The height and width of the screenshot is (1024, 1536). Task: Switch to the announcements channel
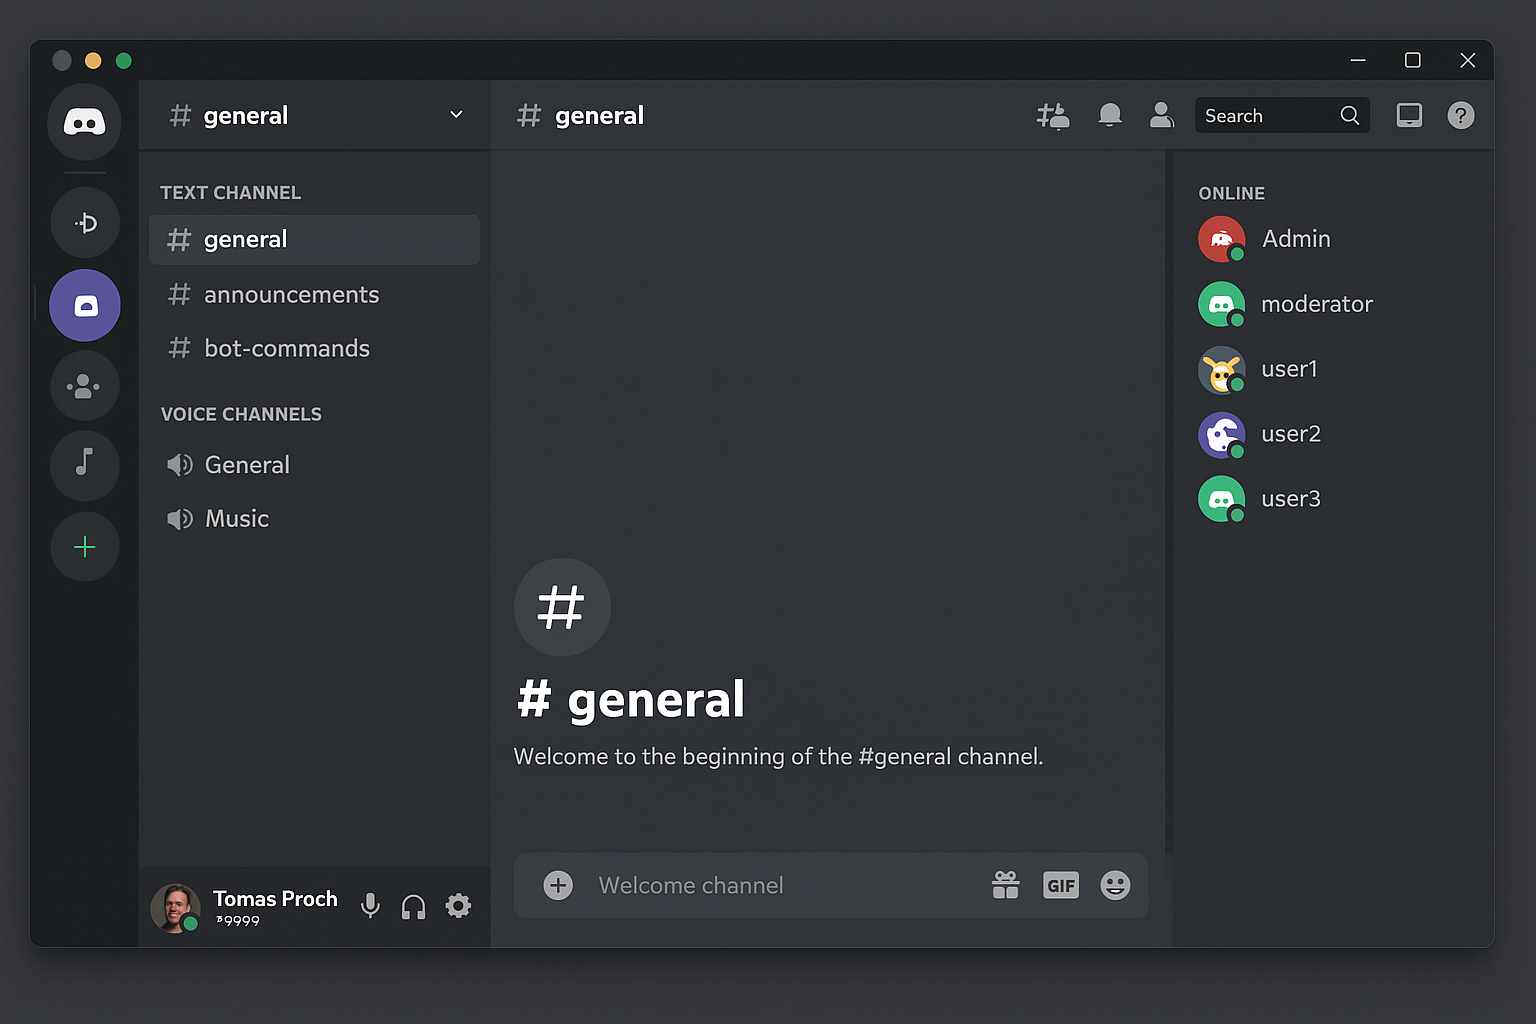click(x=291, y=294)
